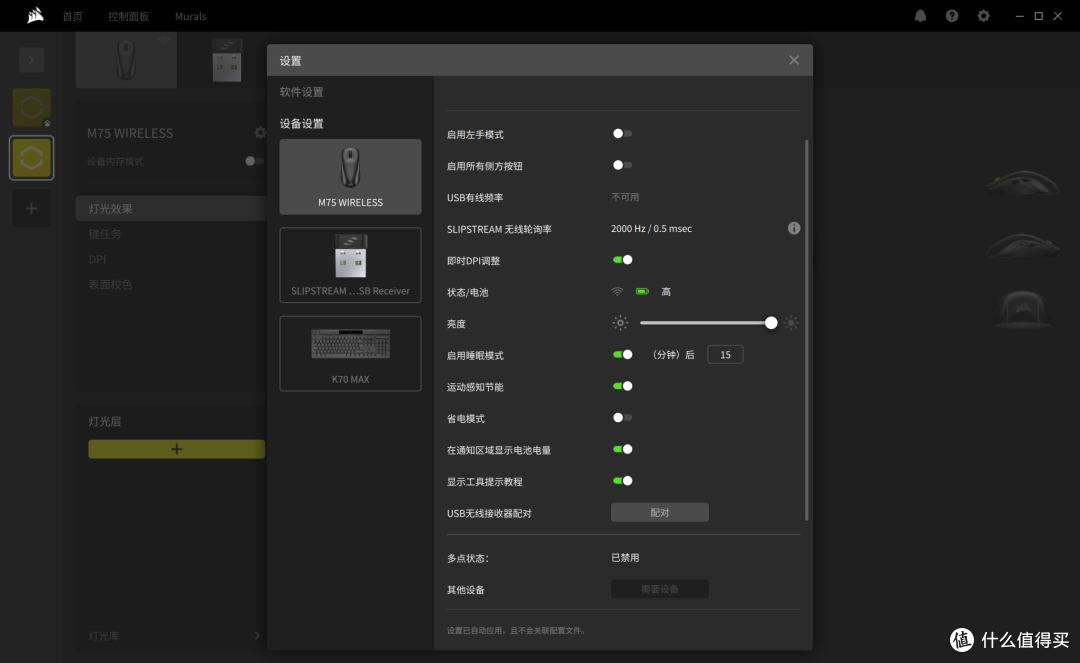1080x663 pixels.
Task: Click the 不可用 USB wired rate value
Action: point(625,197)
